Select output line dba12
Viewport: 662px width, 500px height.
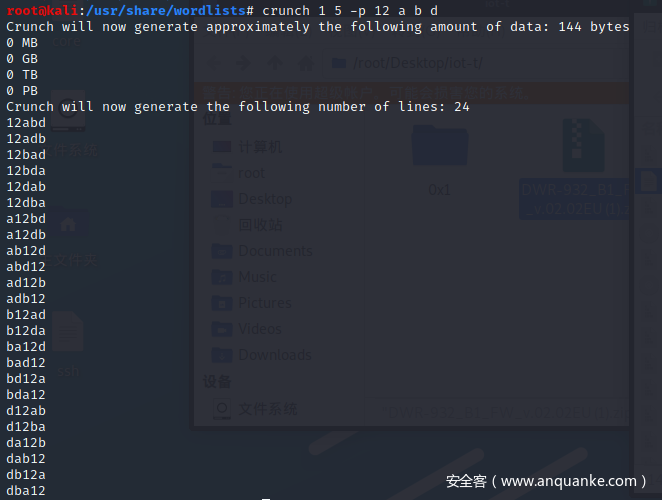(x=26, y=491)
